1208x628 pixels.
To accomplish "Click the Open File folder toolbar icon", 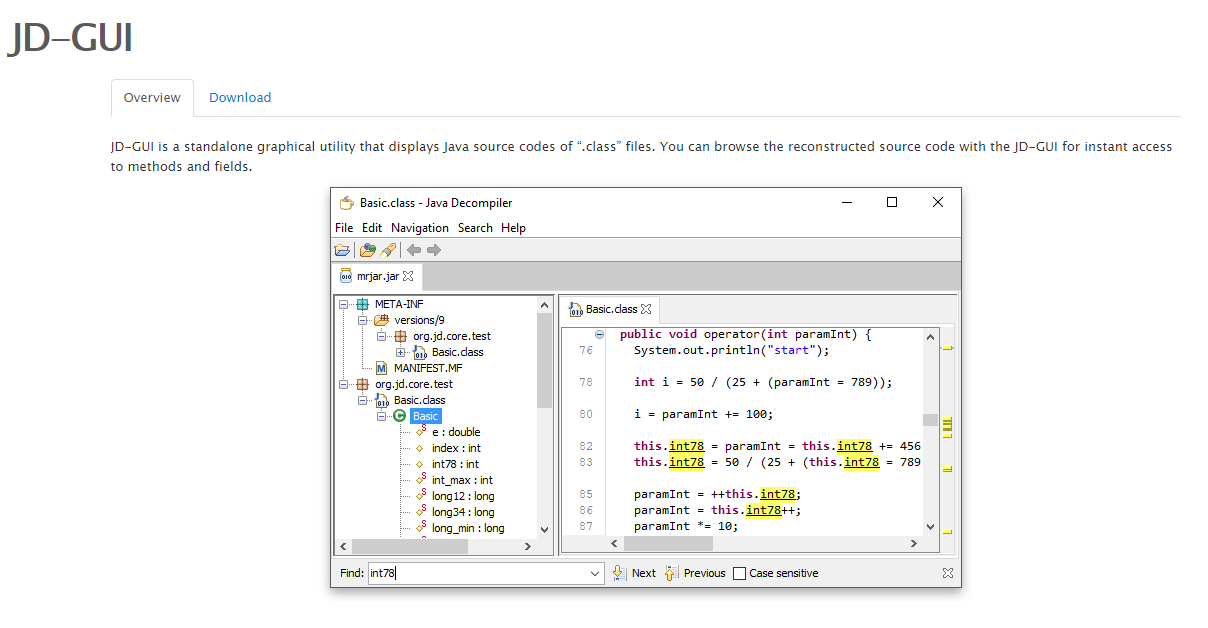I will (x=342, y=250).
